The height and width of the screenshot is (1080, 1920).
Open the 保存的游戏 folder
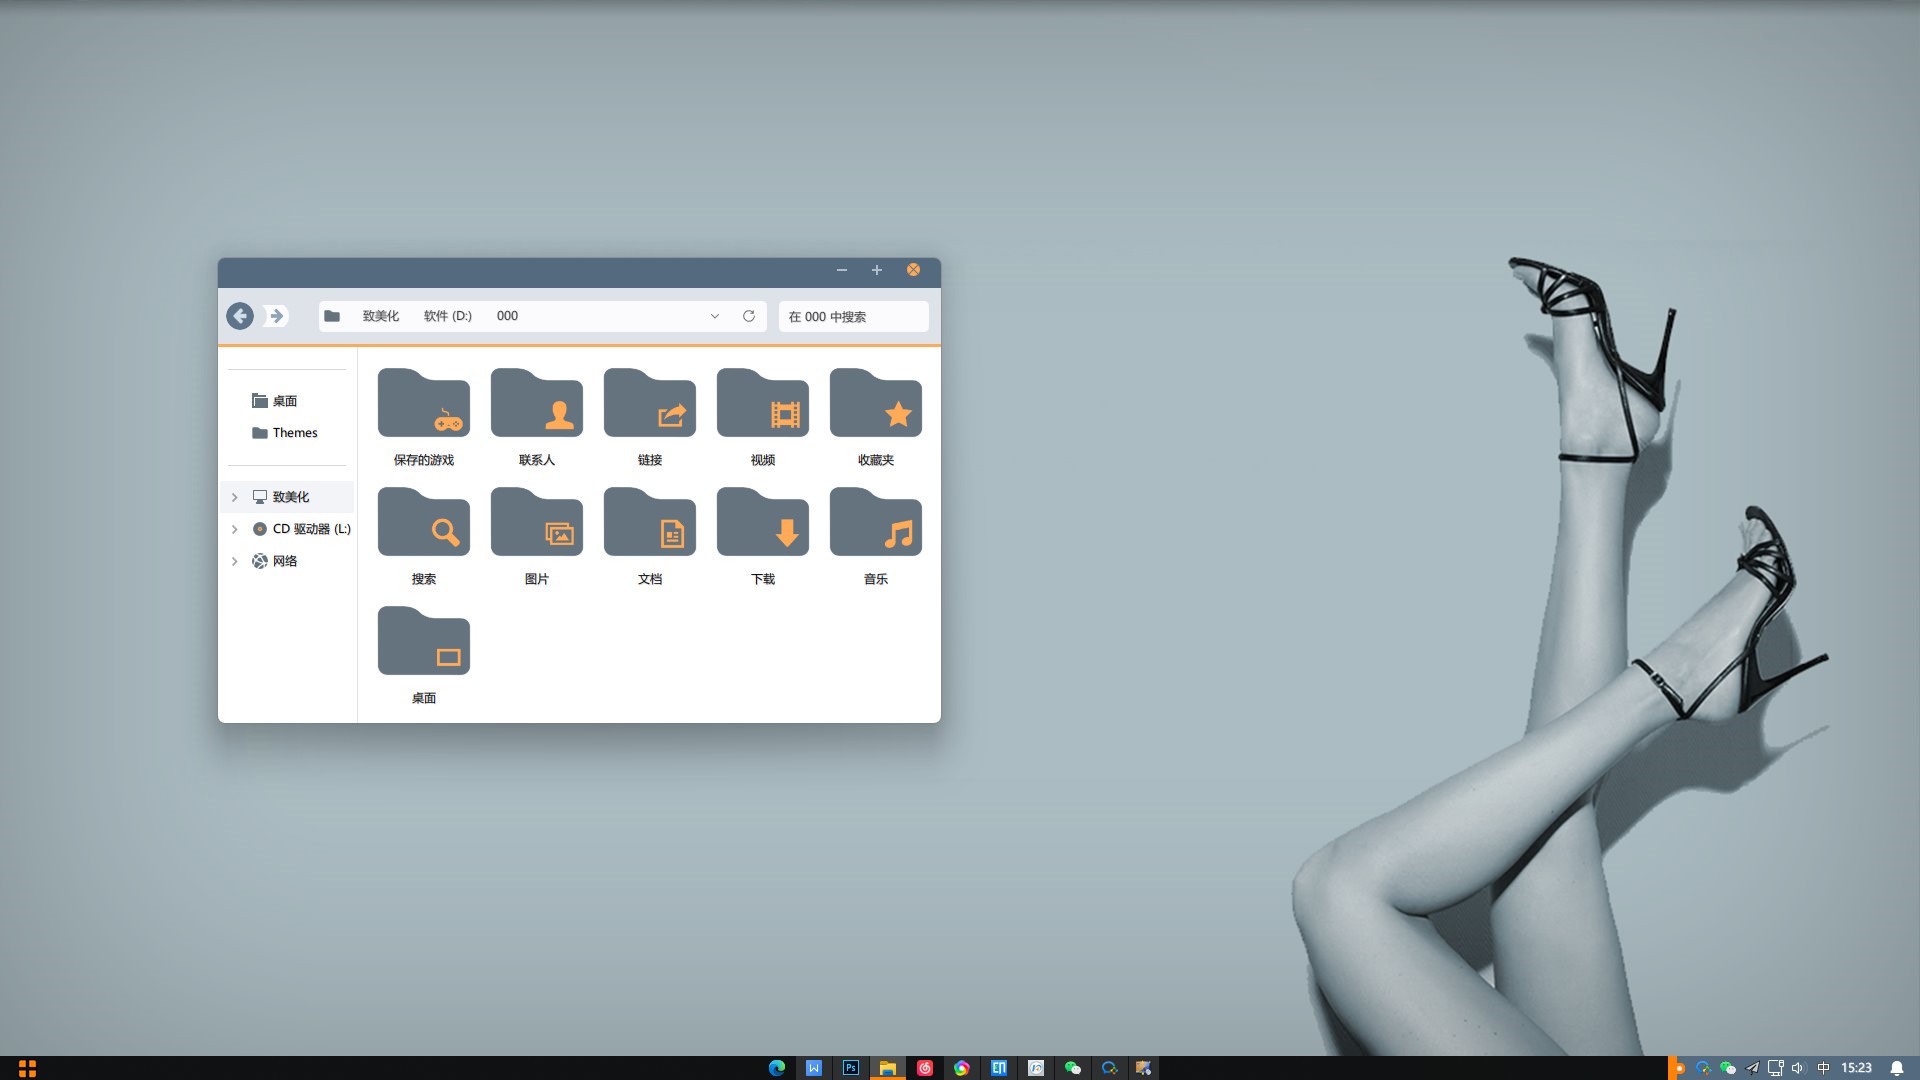point(423,404)
